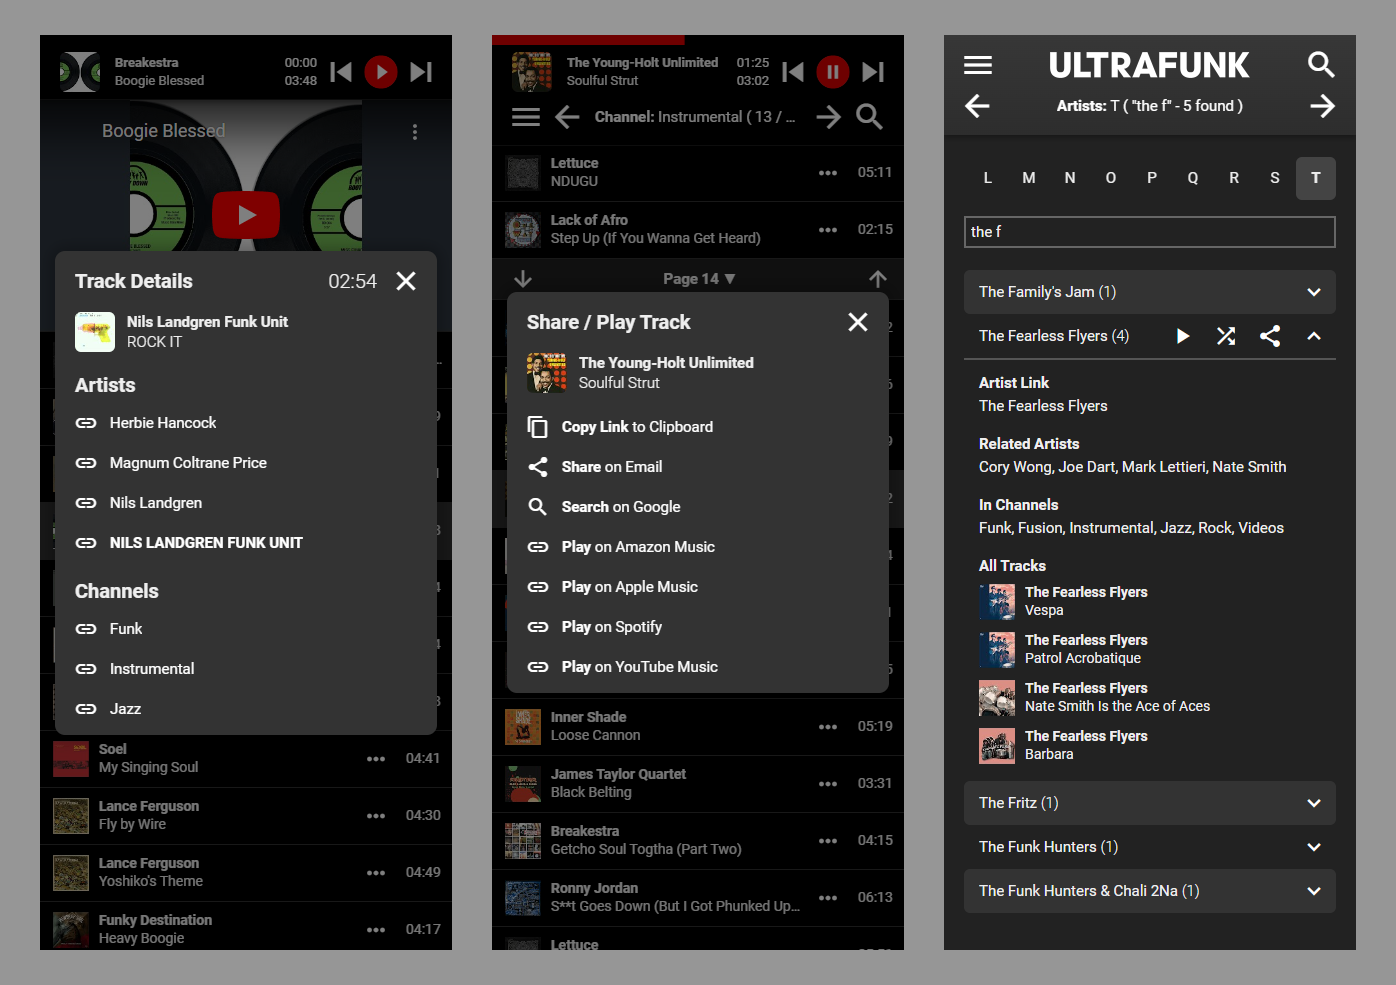
Task: Navigate back with left arrow beside Channel: Instrumental
Action: (568, 117)
